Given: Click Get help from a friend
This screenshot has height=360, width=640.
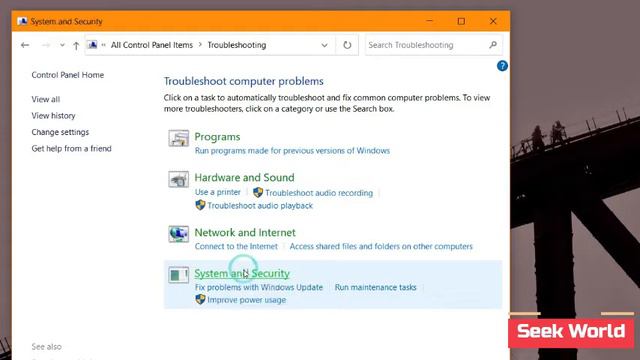Looking at the screenshot, I should 71,149.
